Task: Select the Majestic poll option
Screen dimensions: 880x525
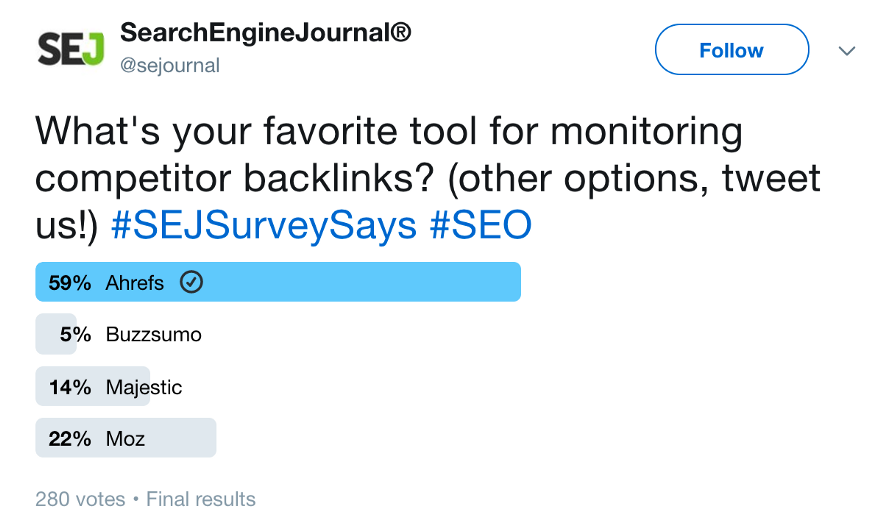Action: click(109, 386)
